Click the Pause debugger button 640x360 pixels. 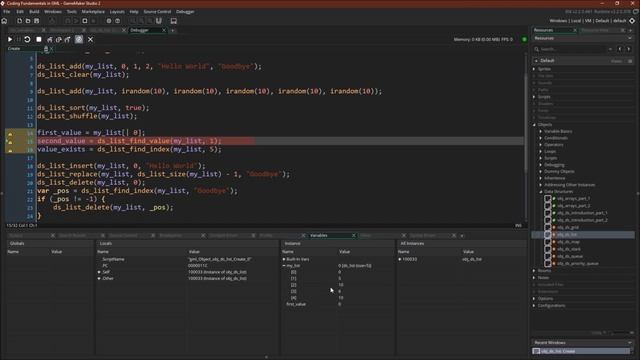(18, 40)
